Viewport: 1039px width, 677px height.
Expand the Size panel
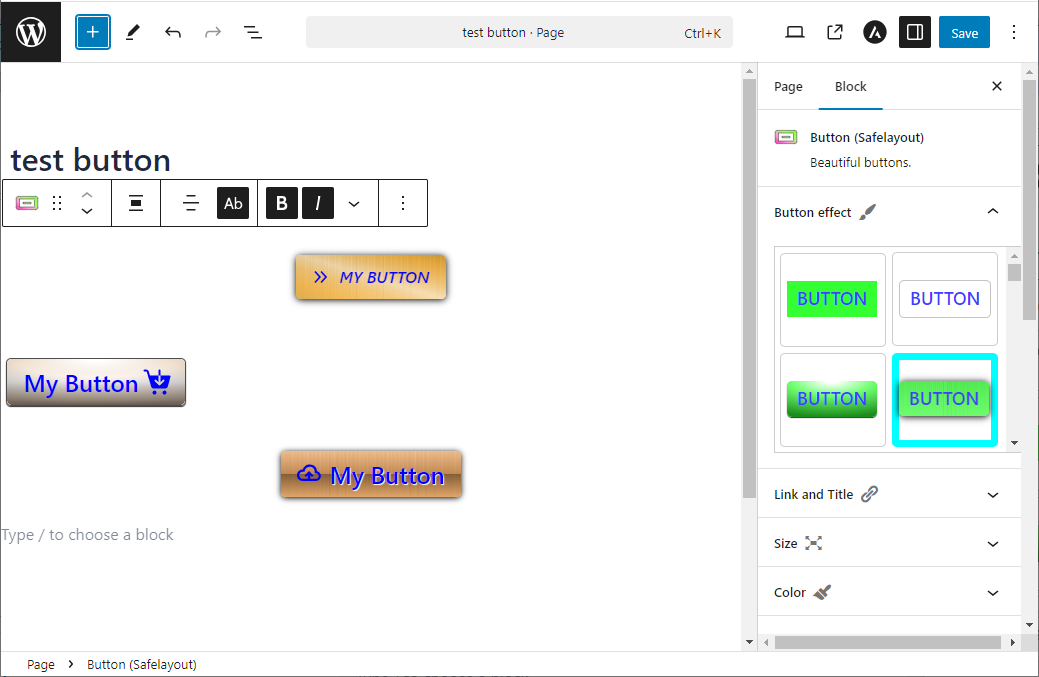pos(888,543)
